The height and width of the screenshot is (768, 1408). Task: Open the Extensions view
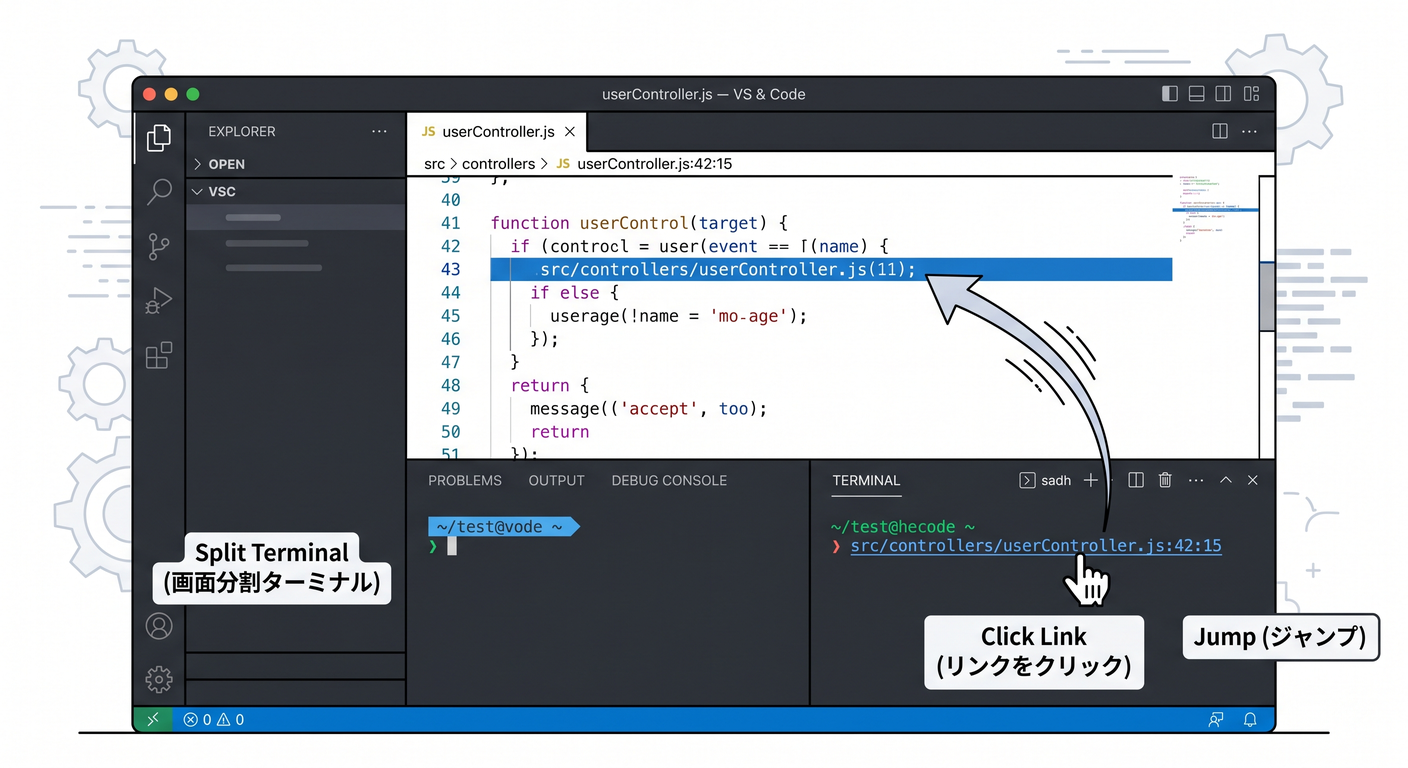[159, 355]
